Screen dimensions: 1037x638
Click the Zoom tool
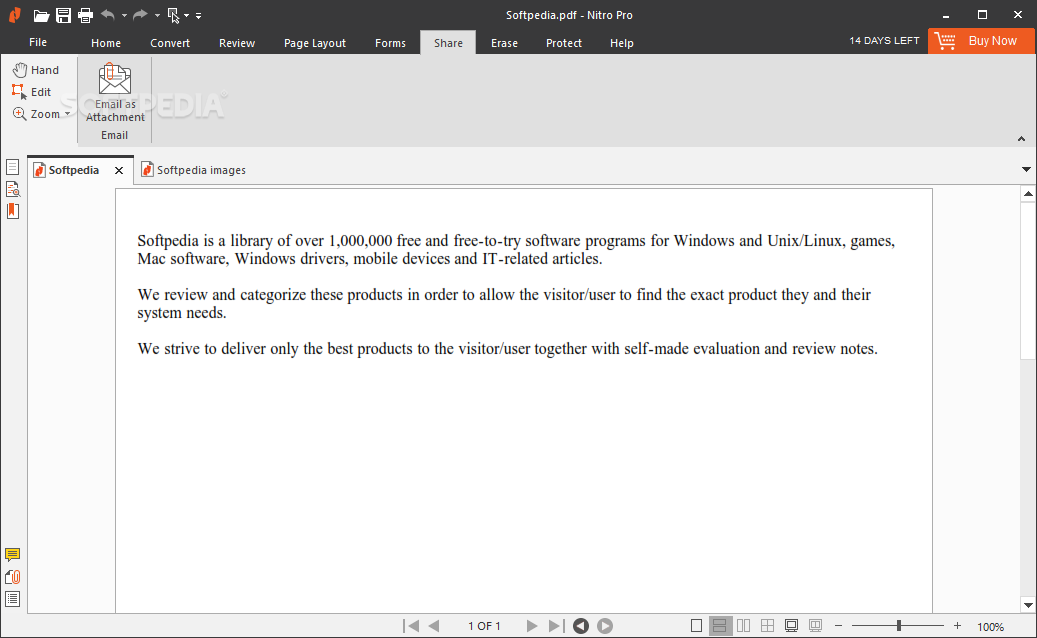(x=36, y=114)
